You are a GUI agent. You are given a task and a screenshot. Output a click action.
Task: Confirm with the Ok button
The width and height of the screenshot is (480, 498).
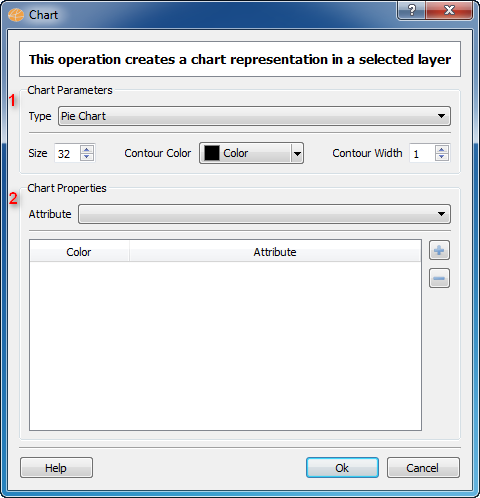pos(342,468)
